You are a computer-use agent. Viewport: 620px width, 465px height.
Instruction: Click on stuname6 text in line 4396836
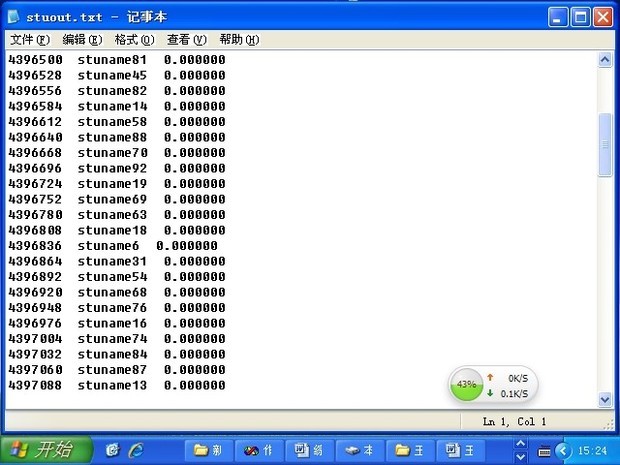(x=108, y=246)
